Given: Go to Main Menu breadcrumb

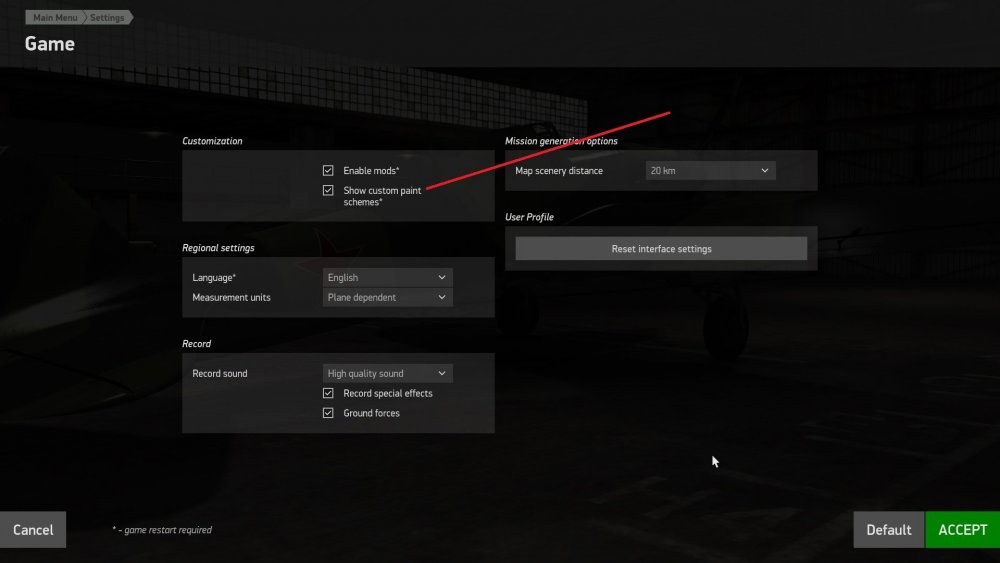Looking at the screenshot, I should coord(54,17).
